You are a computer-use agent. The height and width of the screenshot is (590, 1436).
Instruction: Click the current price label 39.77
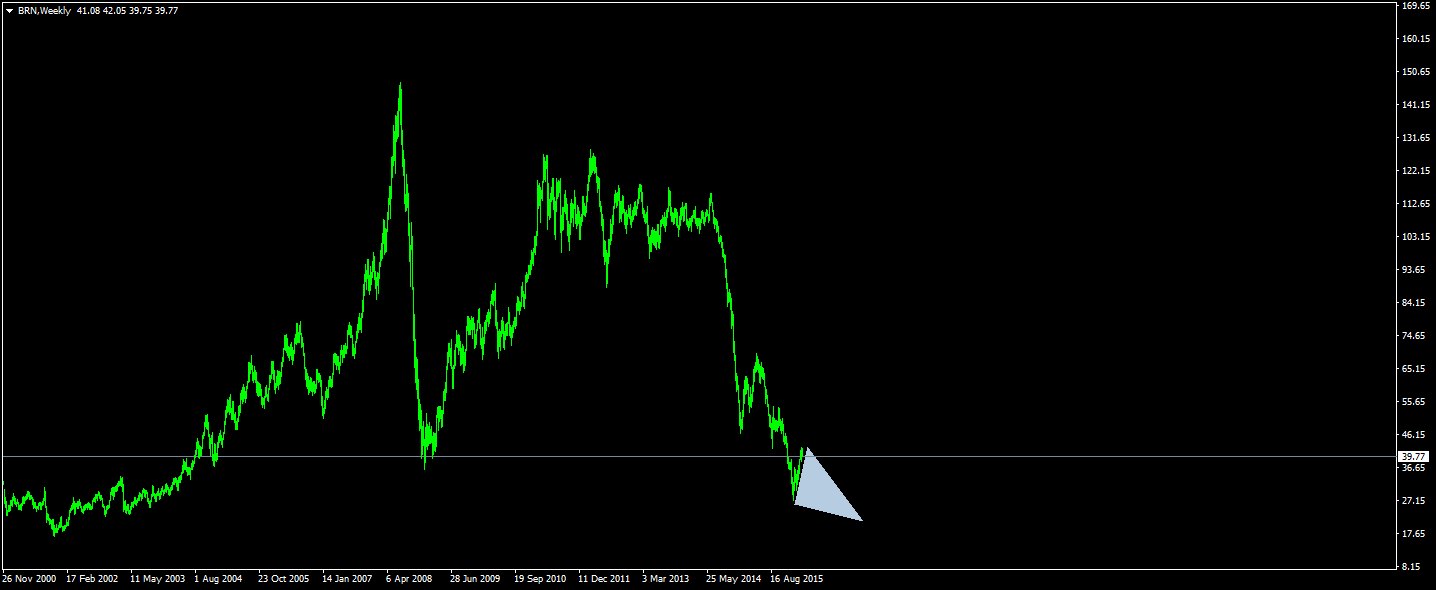pyautogui.click(x=1414, y=456)
